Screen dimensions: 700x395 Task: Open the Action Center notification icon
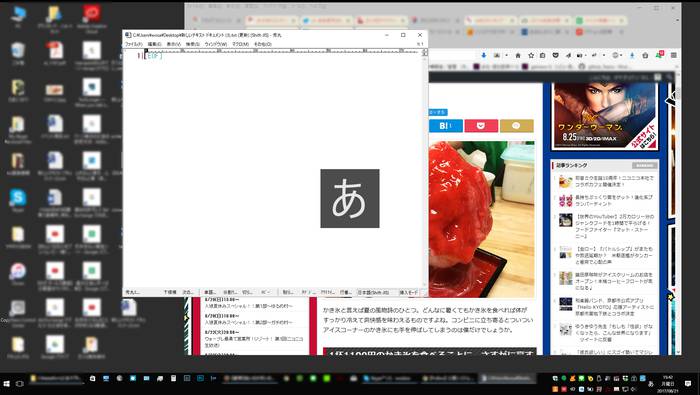[x=688, y=384]
